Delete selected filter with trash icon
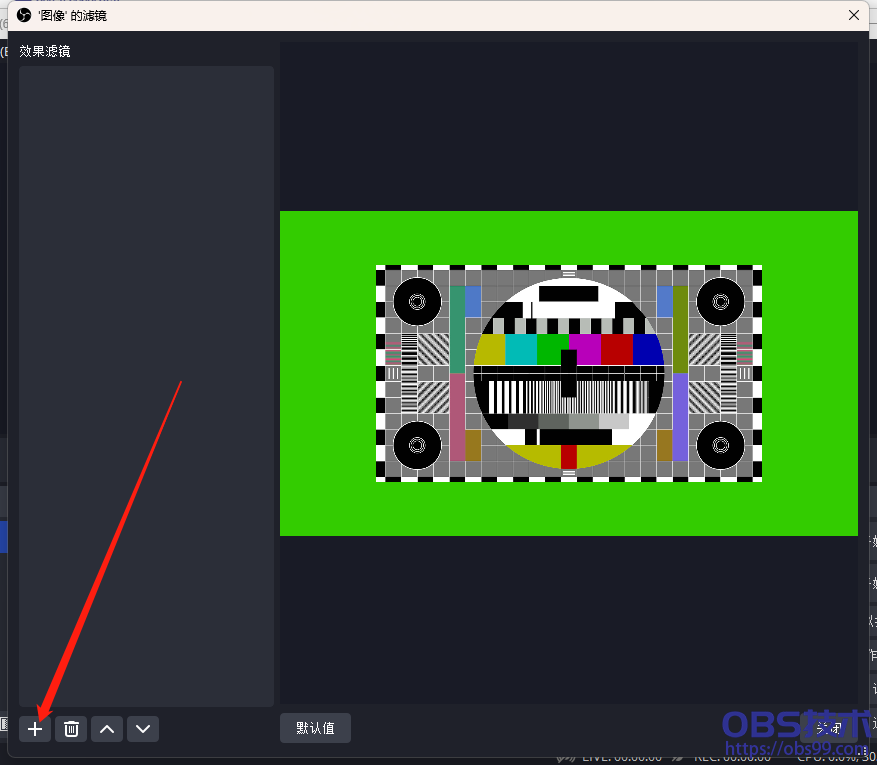Image resolution: width=877 pixels, height=765 pixels. coord(71,729)
